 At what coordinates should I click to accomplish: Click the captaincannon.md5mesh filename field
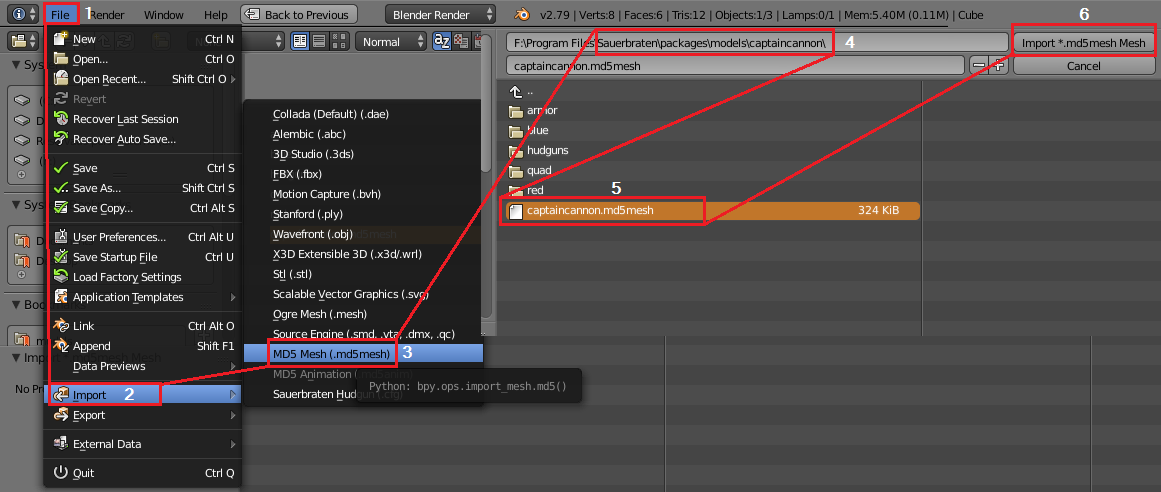click(x=736, y=66)
